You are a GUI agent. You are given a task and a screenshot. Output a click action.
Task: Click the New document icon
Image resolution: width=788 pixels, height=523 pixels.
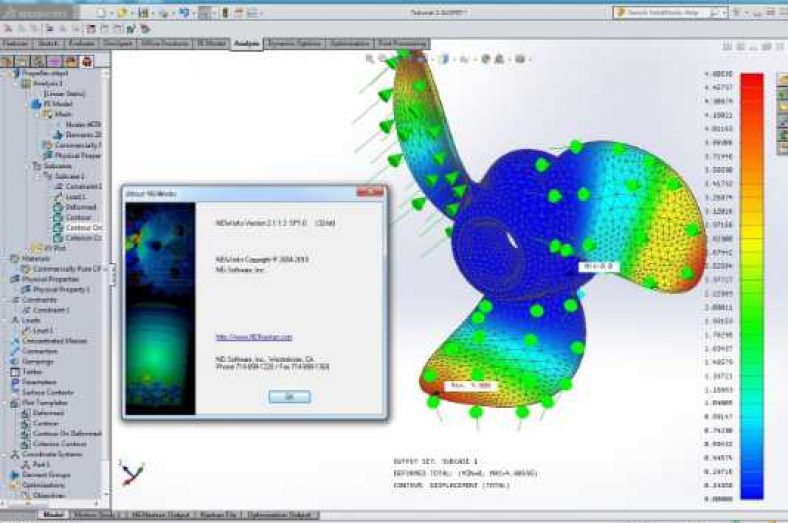click(101, 13)
